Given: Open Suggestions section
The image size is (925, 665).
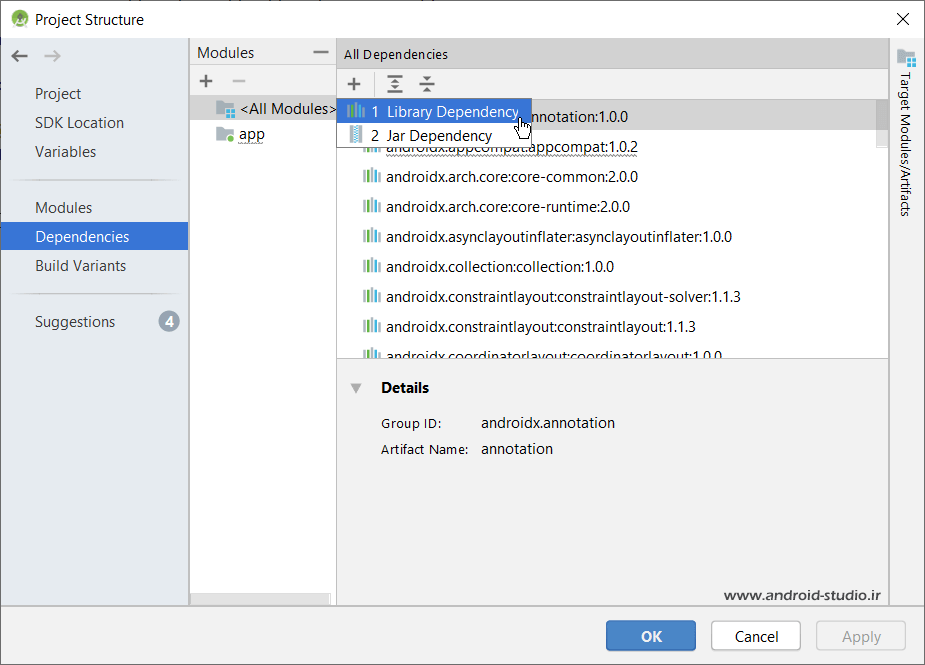Looking at the screenshot, I should coord(75,322).
